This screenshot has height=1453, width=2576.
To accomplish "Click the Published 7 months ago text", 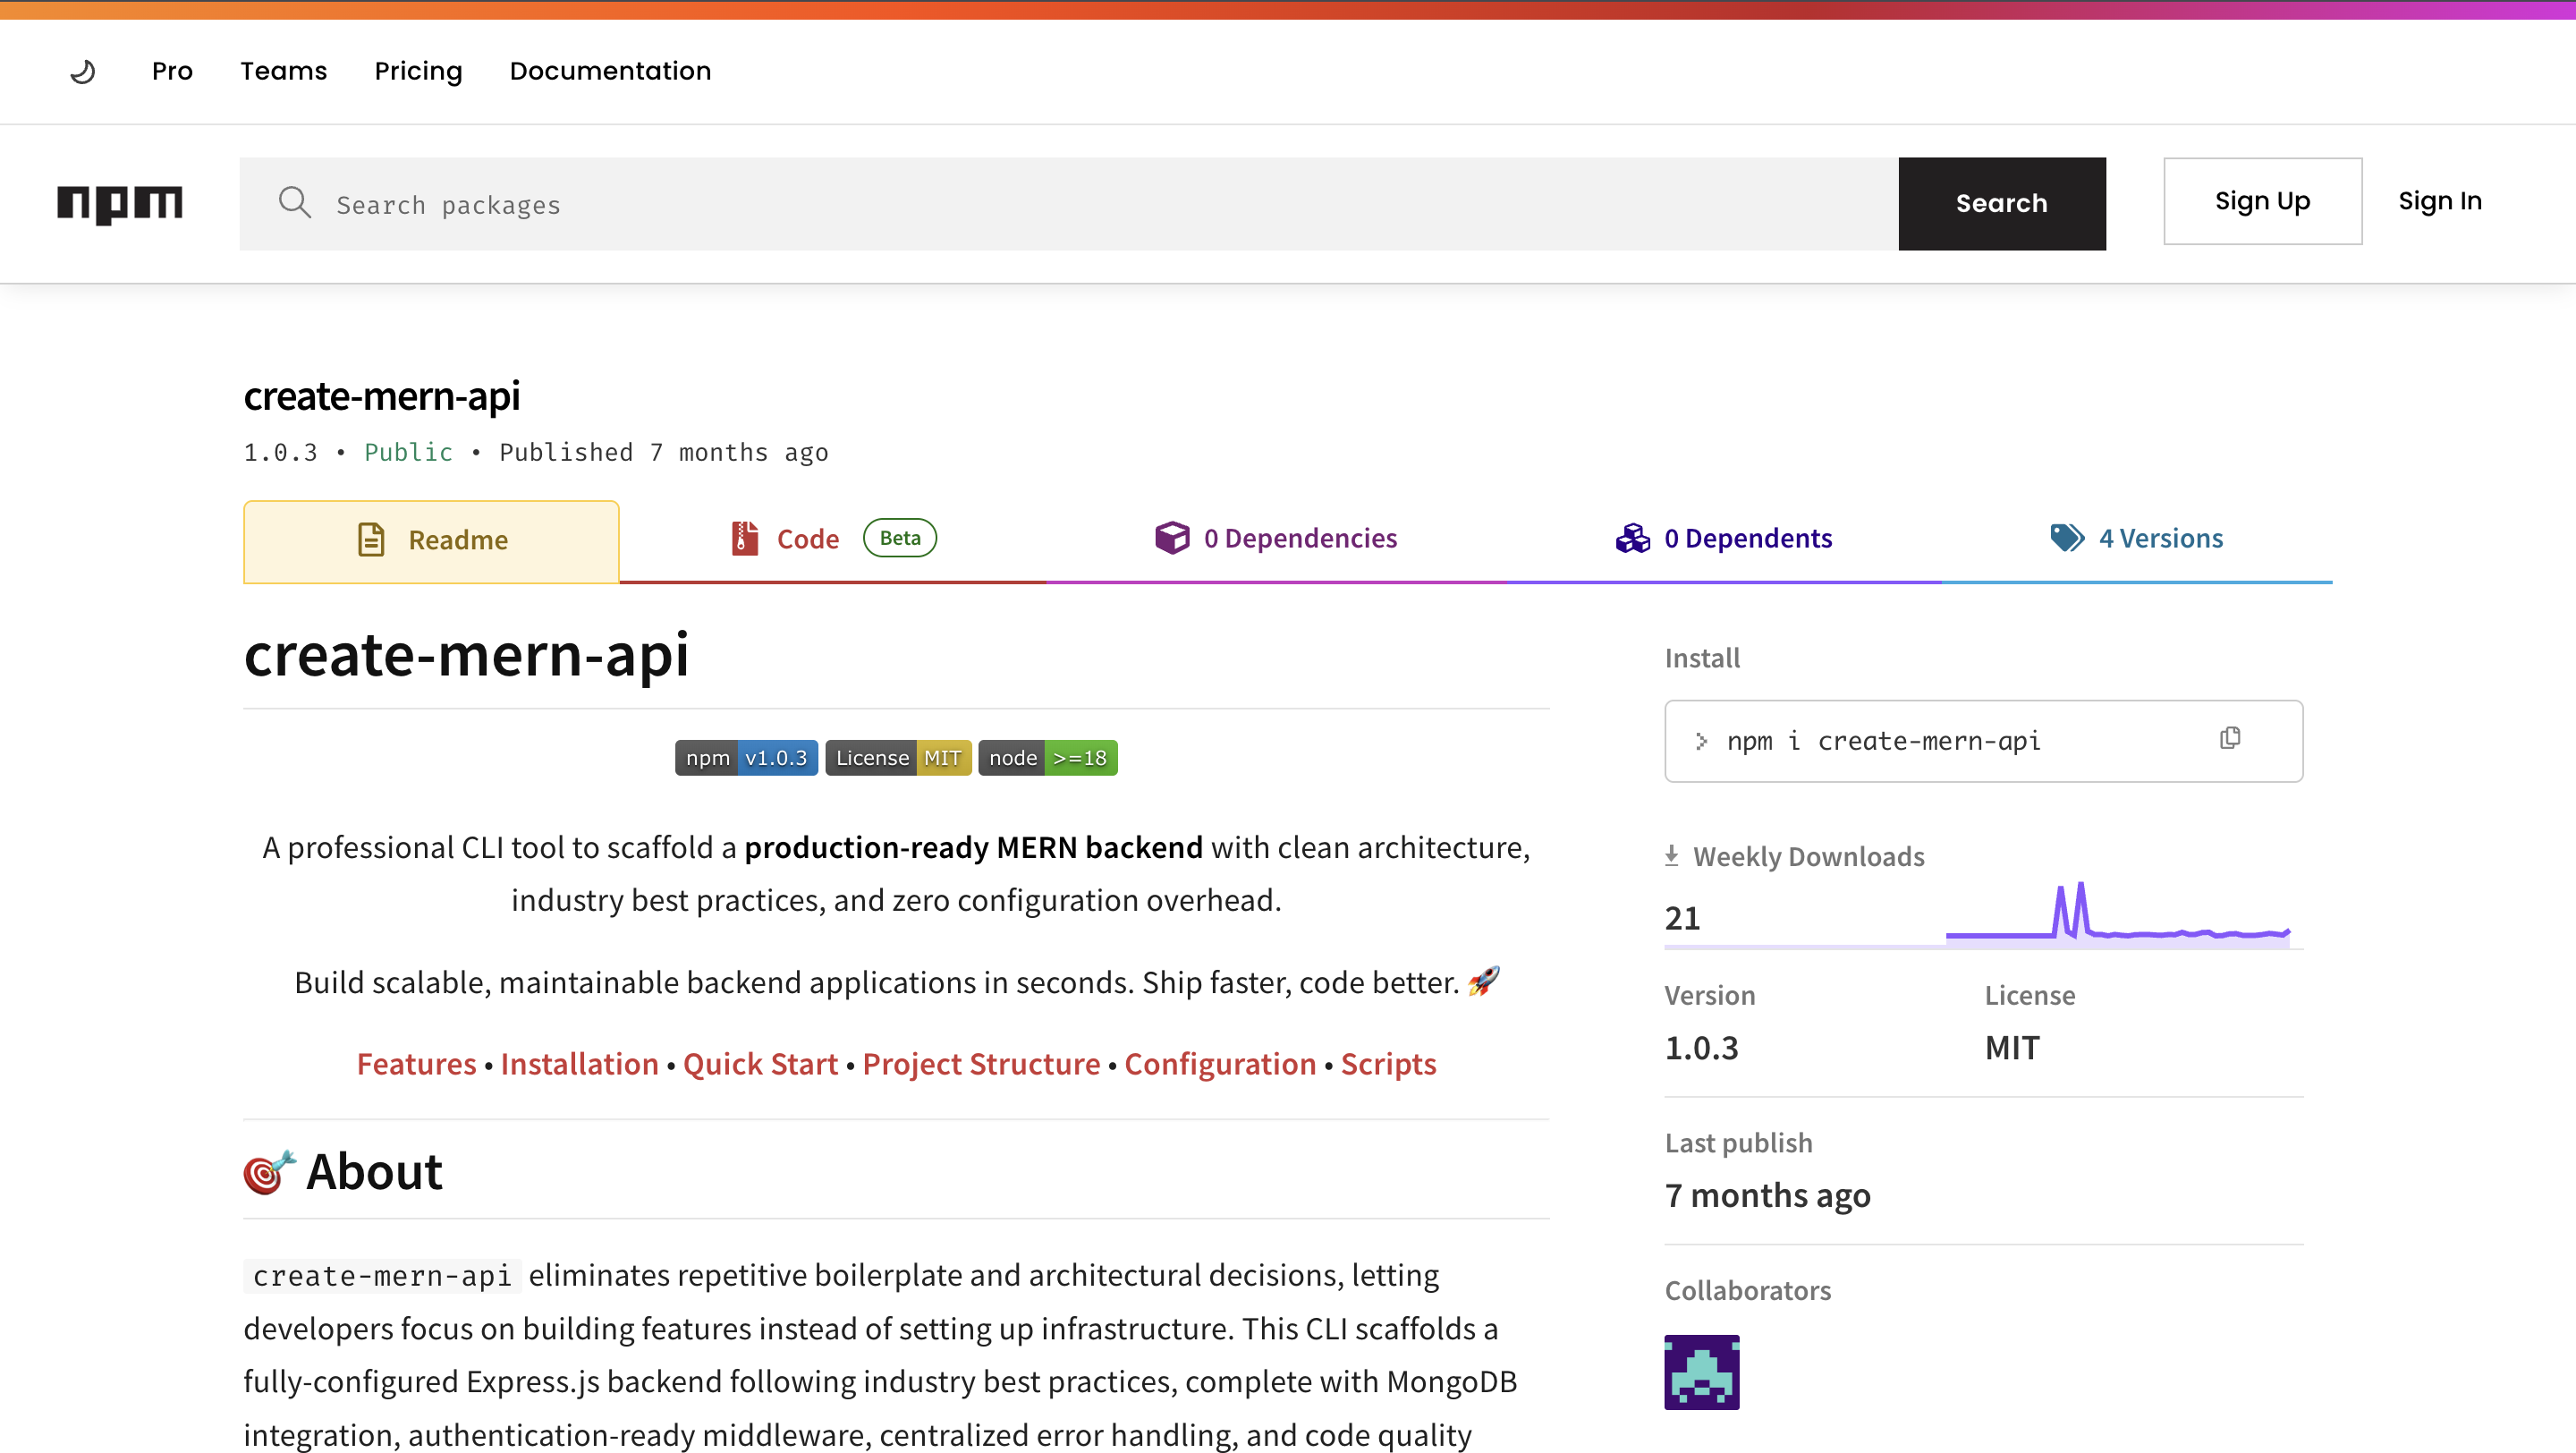I will [x=664, y=453].
